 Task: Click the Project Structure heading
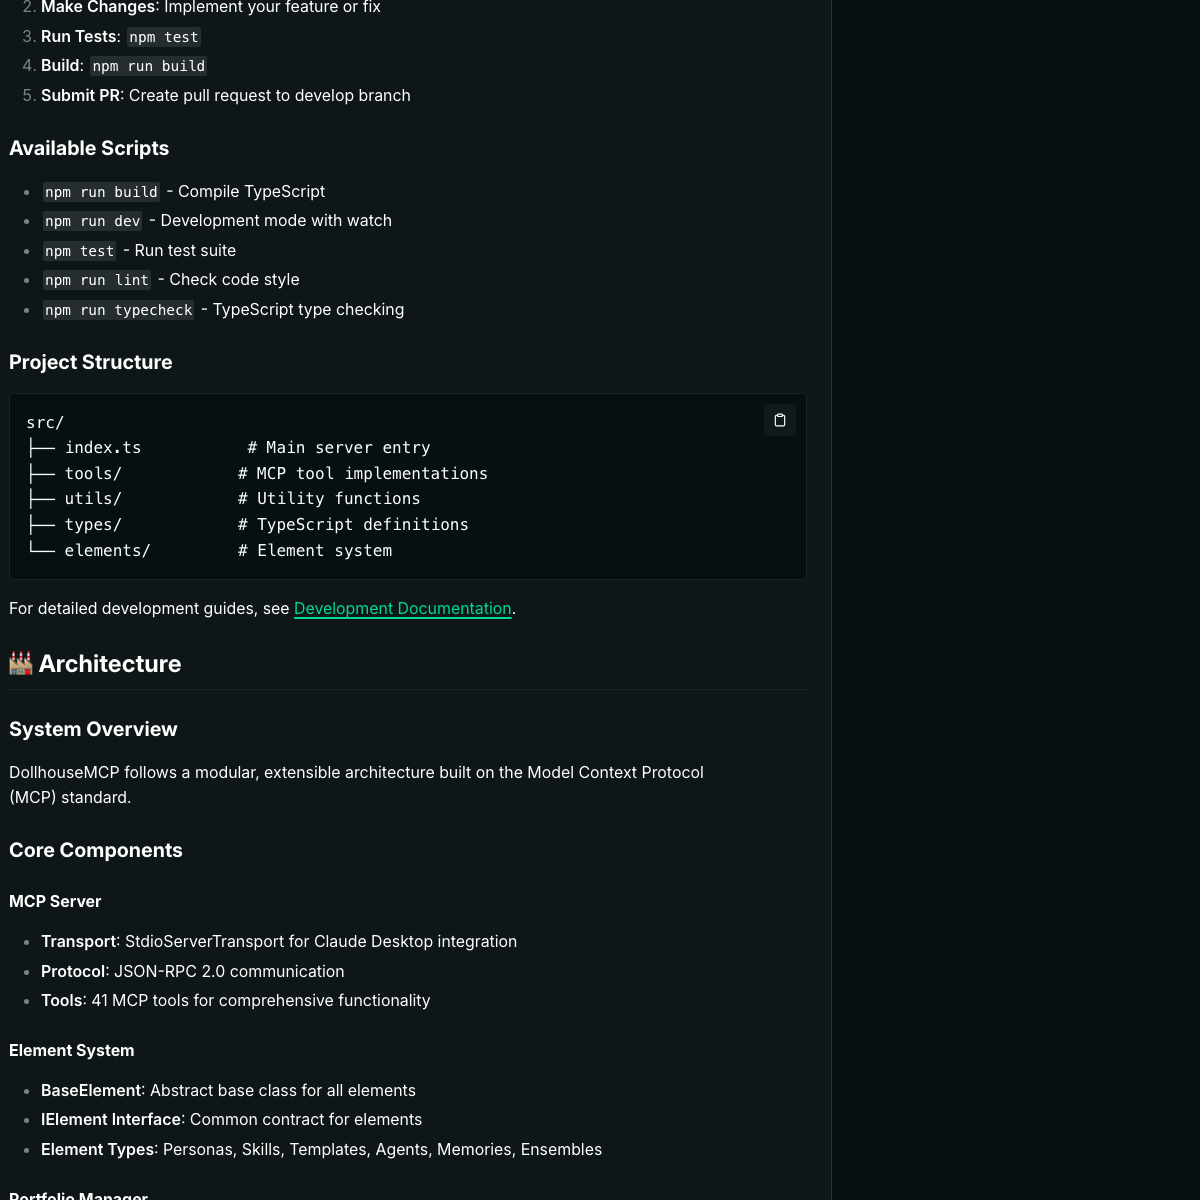90,362
